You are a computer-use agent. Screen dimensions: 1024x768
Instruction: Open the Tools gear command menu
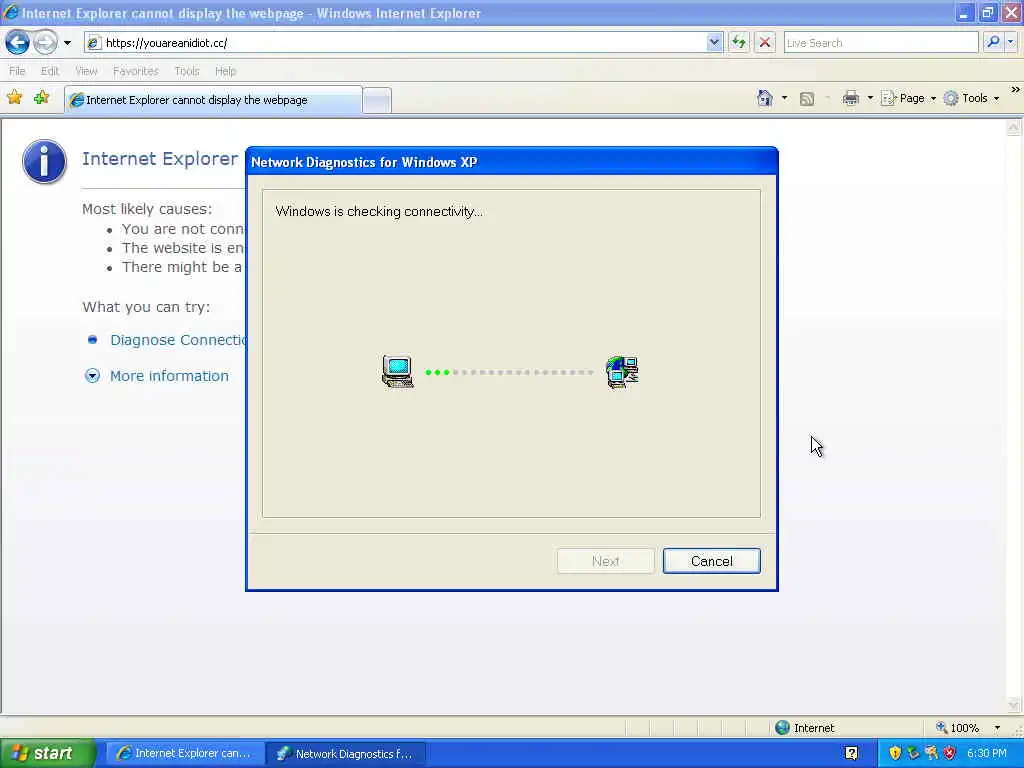[x=972, y=99]
